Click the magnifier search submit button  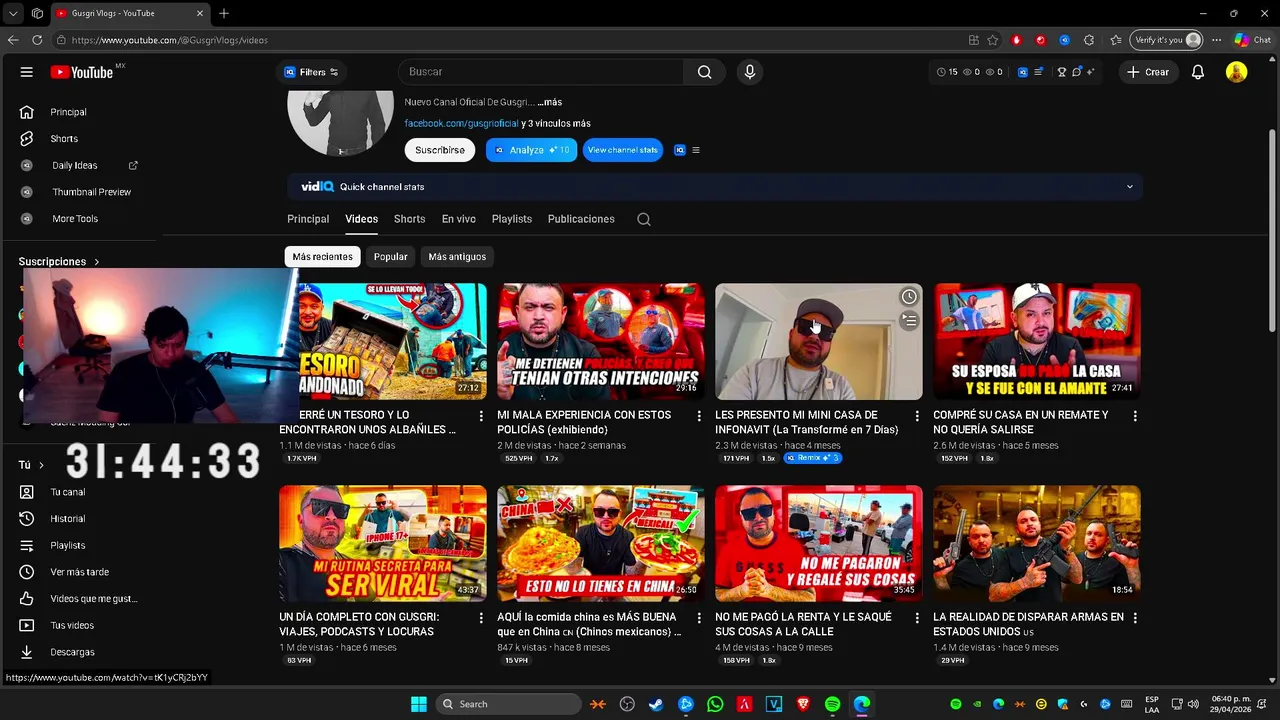(x=705, y=72)
